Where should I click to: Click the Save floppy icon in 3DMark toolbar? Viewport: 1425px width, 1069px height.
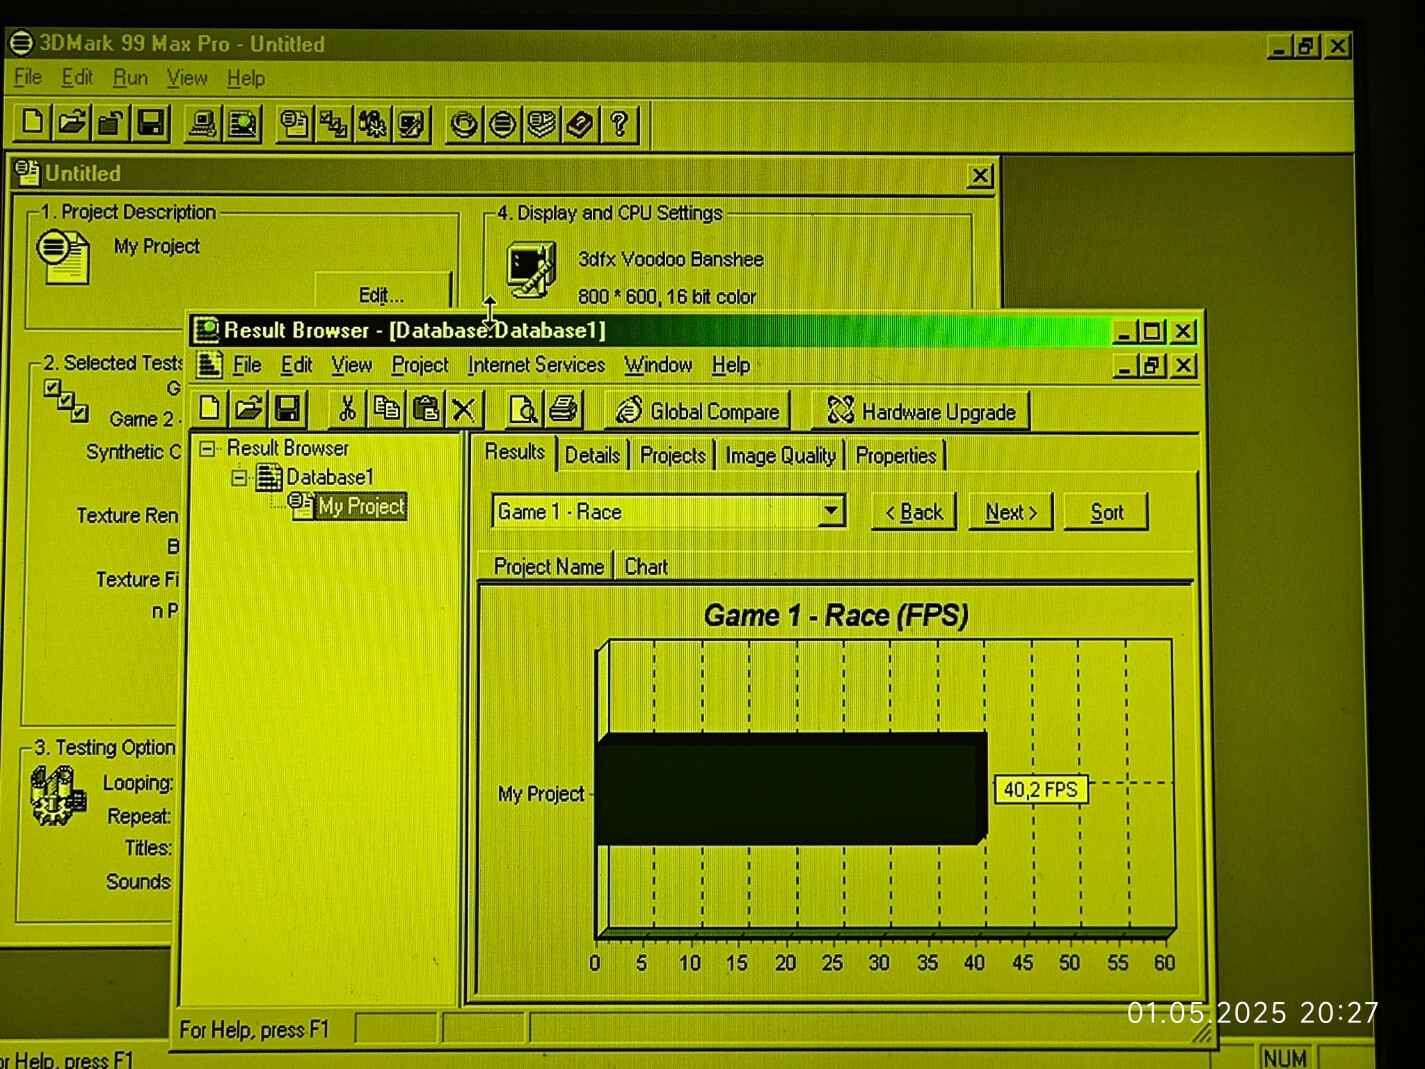(150, 123)
